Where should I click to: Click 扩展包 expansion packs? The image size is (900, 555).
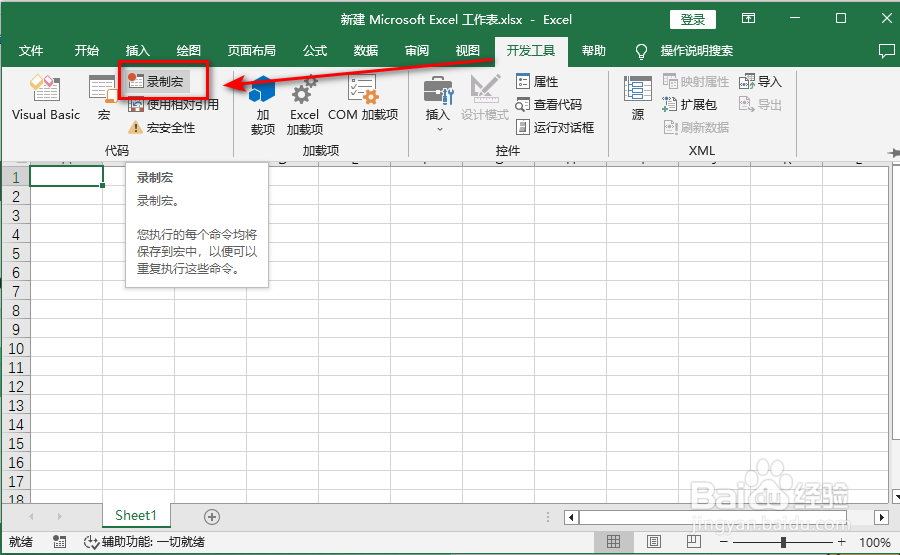[689, 104]
